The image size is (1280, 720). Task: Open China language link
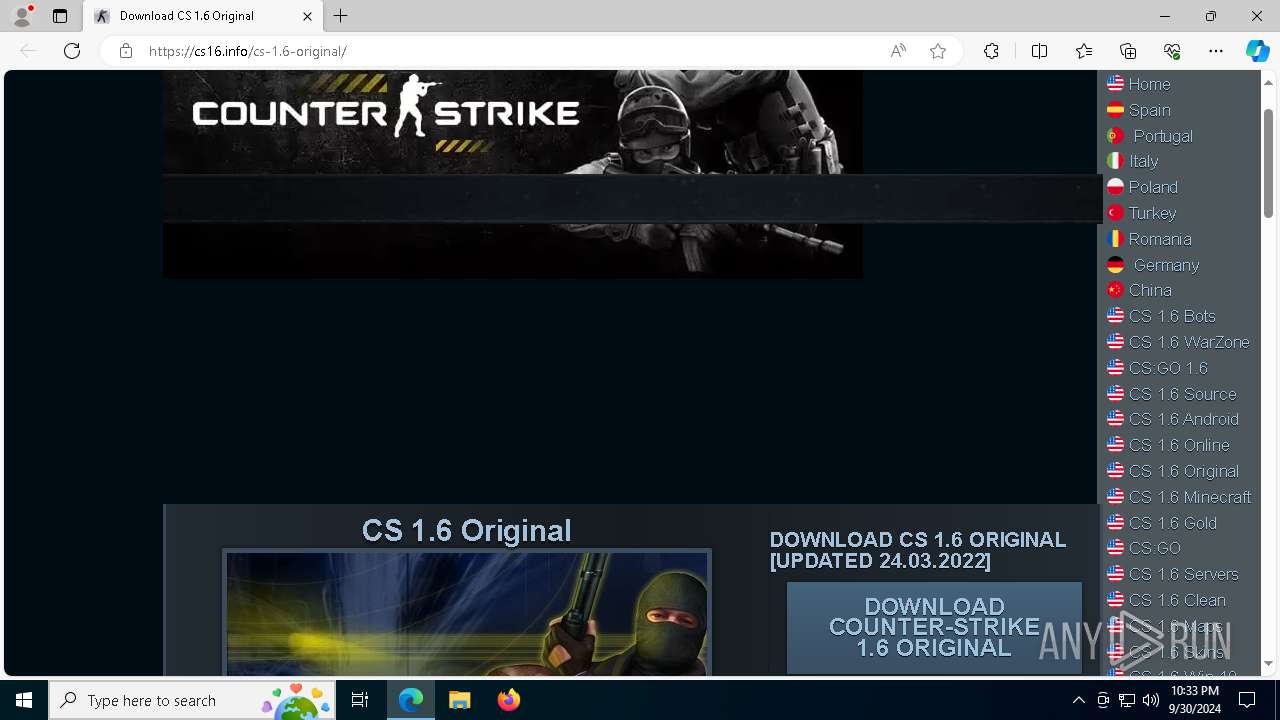[x=1150, y=290]
